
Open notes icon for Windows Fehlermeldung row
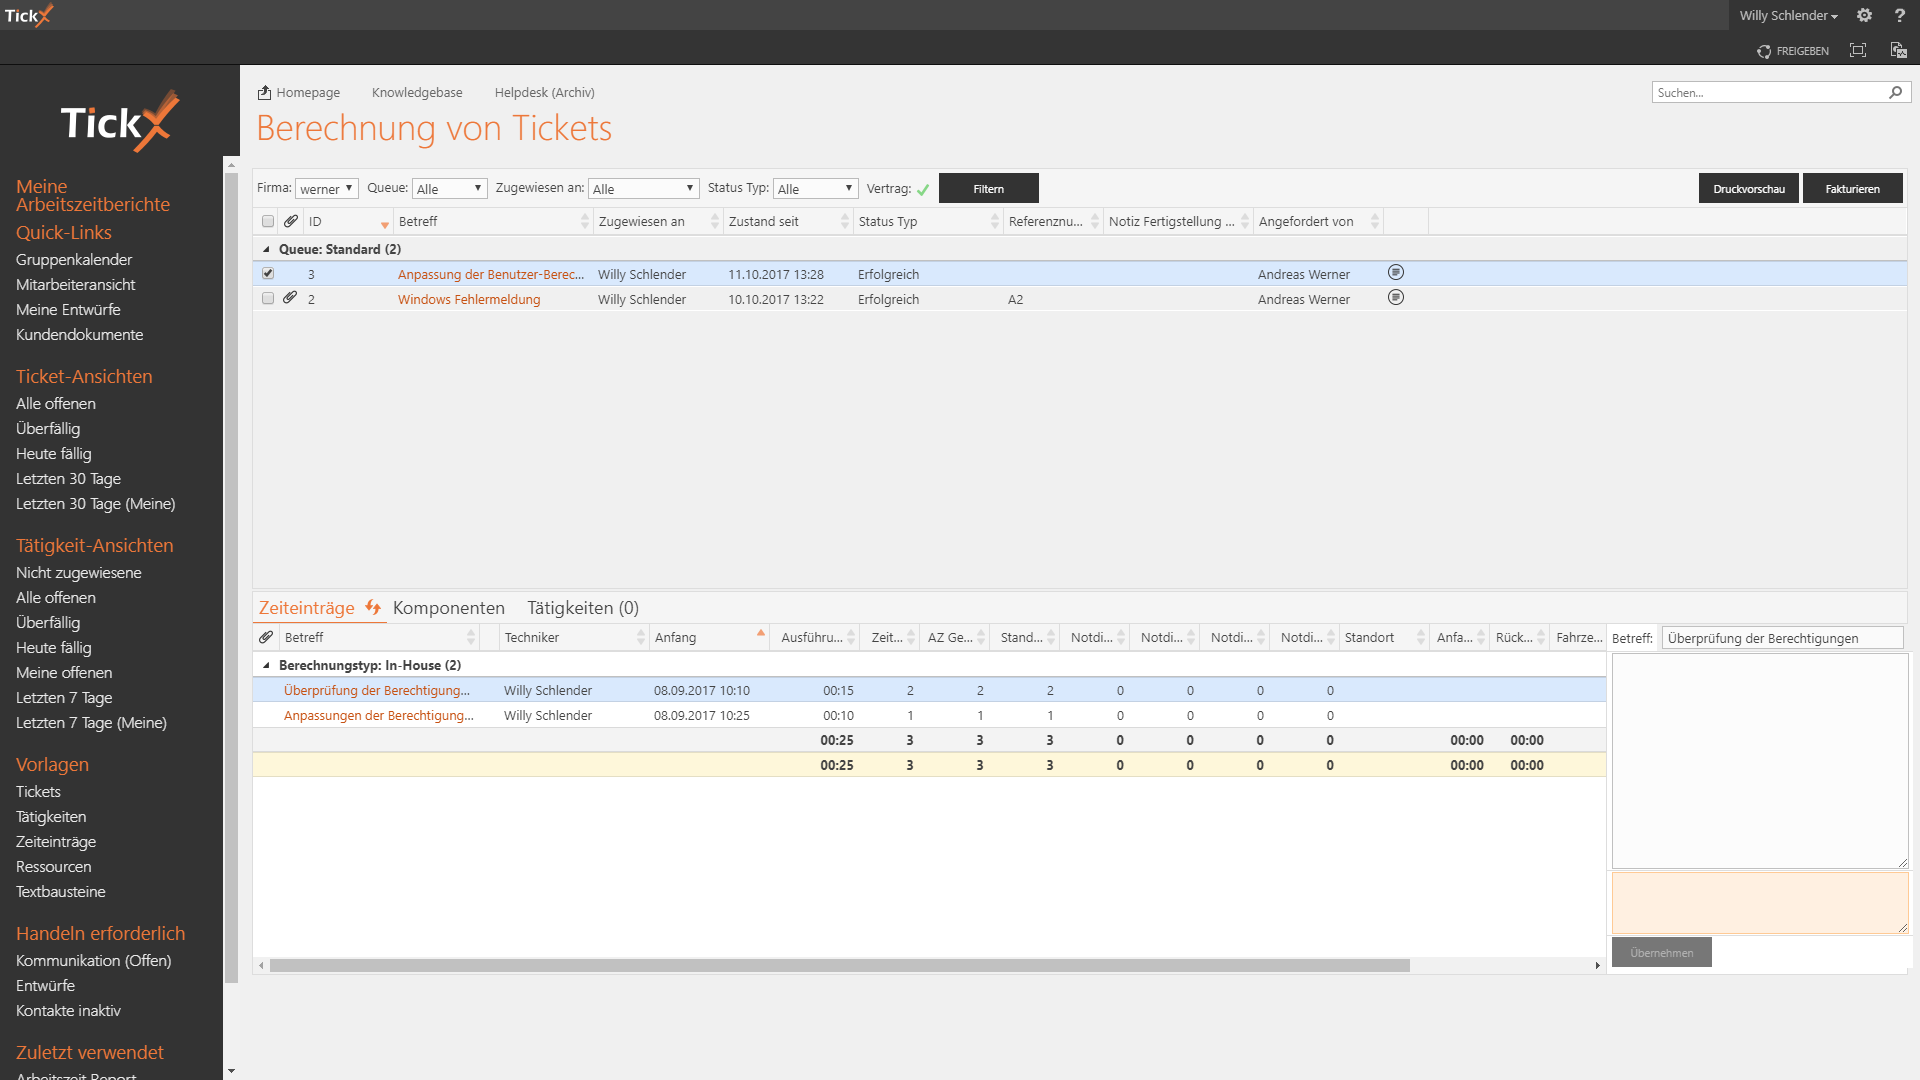(x=1396, y=297)
